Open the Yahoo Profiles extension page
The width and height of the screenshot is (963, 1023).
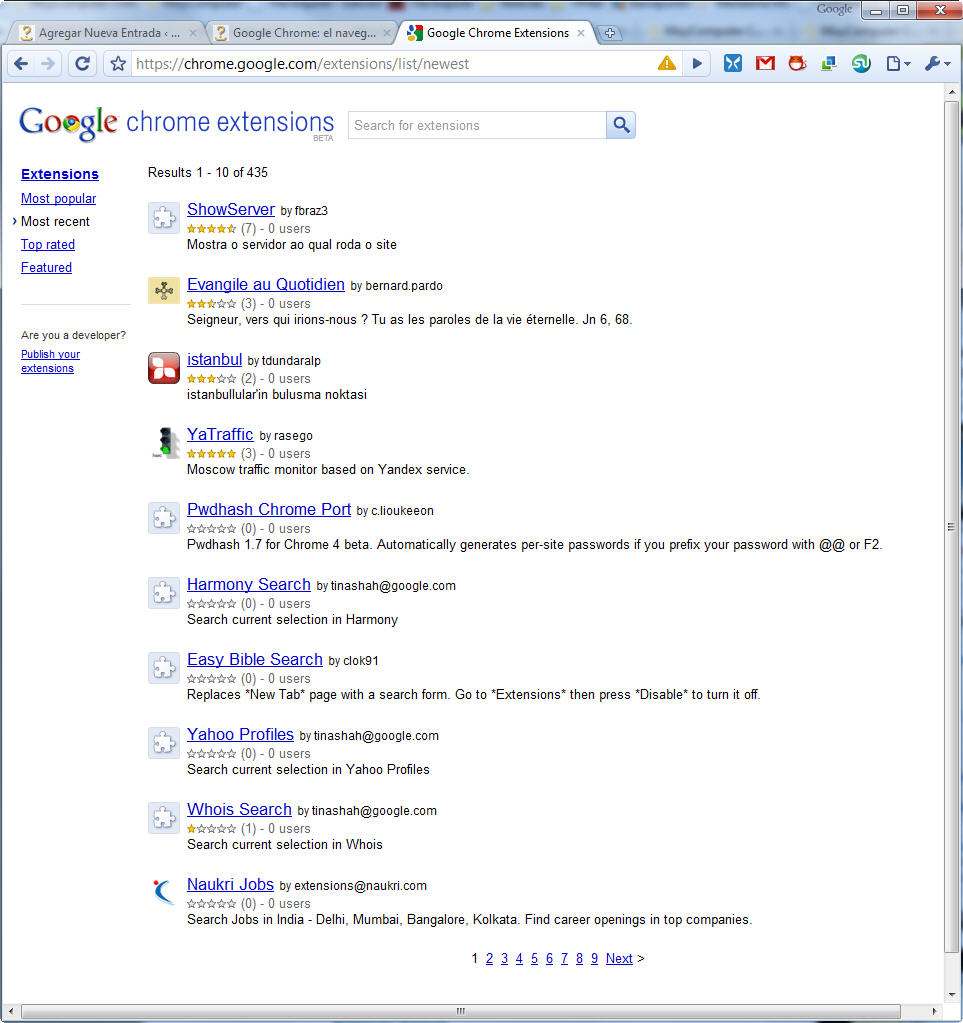(x=240, y=735)
